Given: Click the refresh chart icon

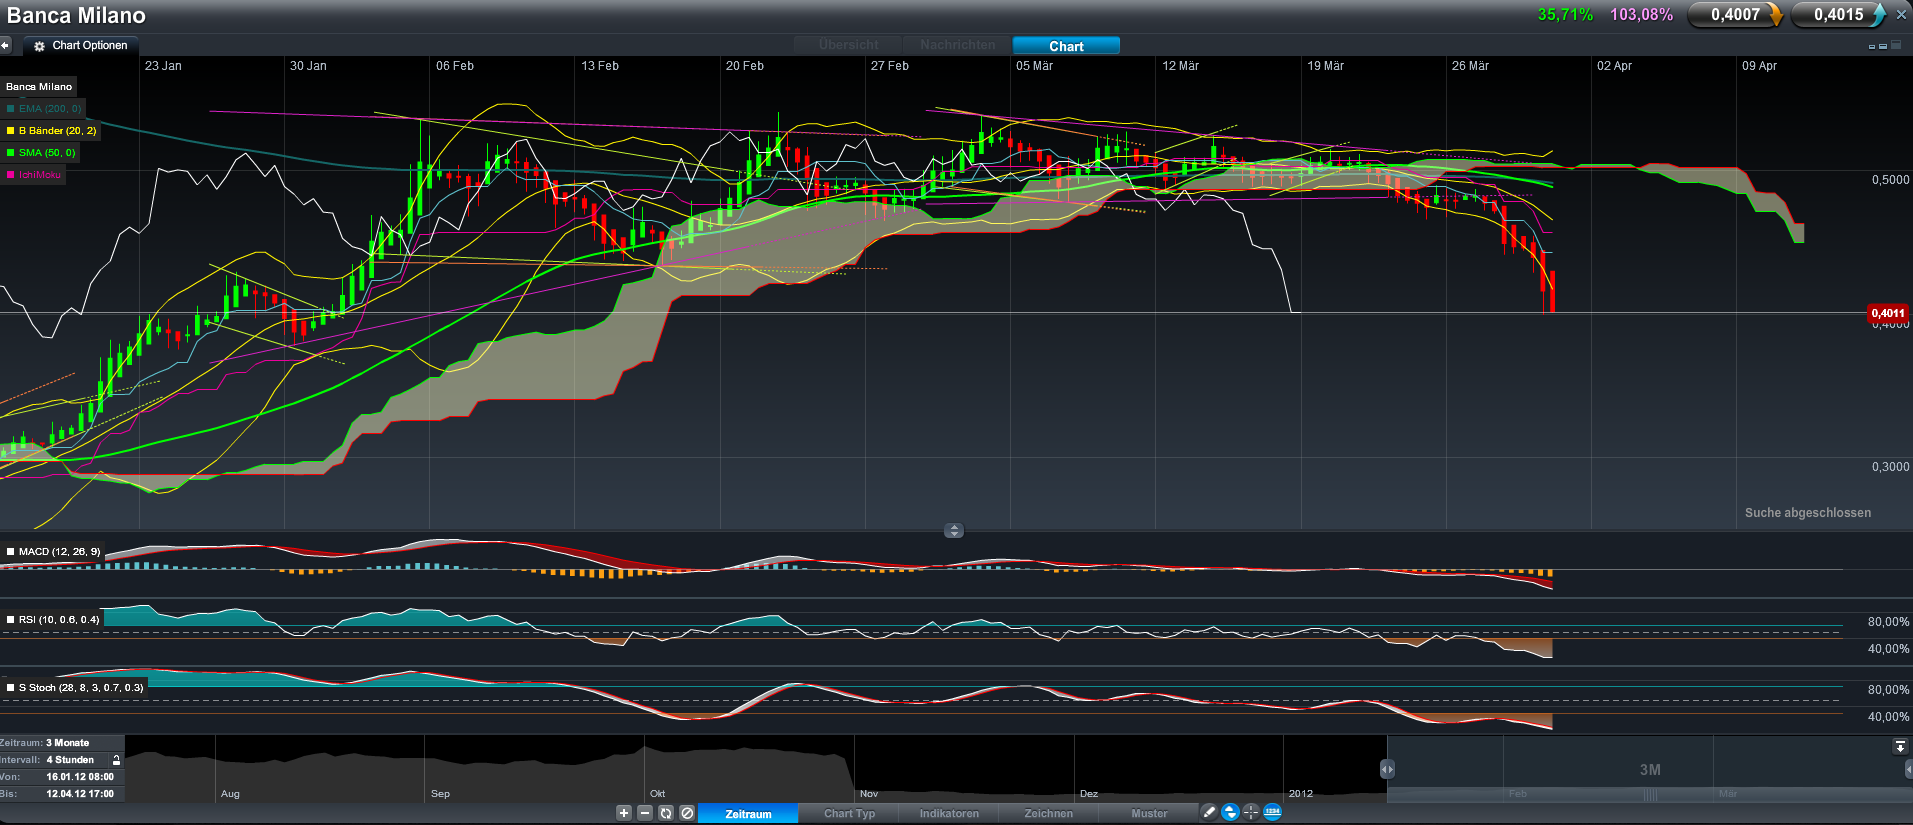Looking at the screenshot, I should [666, 813].
